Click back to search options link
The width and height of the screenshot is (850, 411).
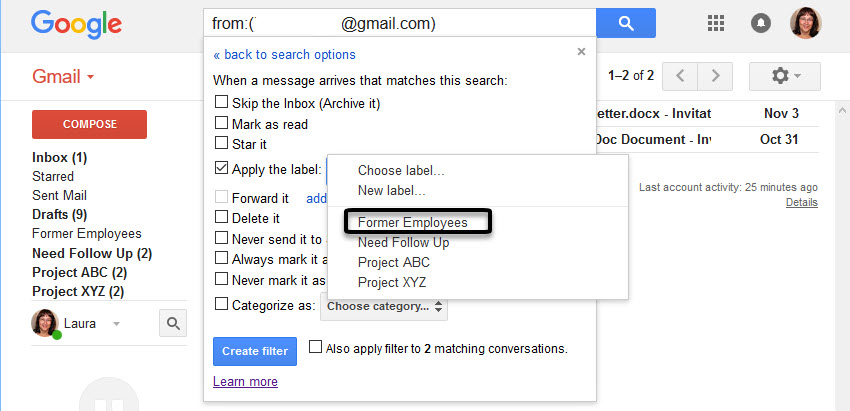click(x=284, y=54)
